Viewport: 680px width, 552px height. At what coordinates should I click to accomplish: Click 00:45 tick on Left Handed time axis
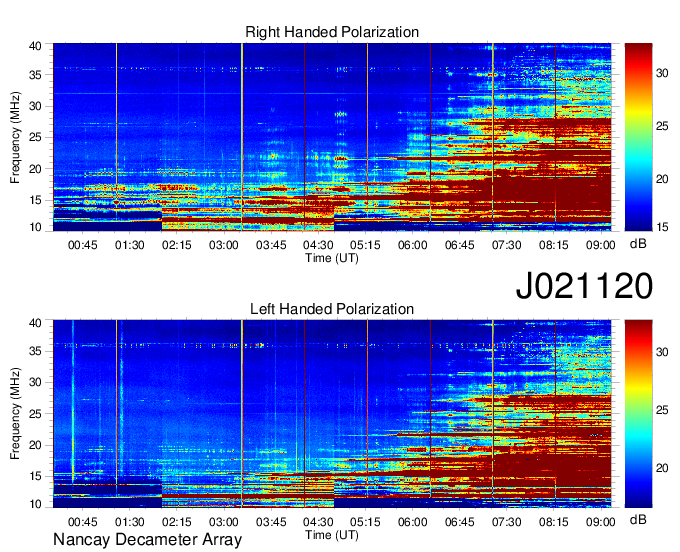(x=82, y=522)
